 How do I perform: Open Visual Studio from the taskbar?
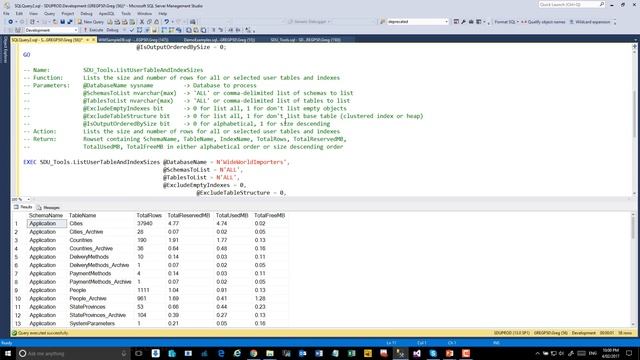[417, 353]
